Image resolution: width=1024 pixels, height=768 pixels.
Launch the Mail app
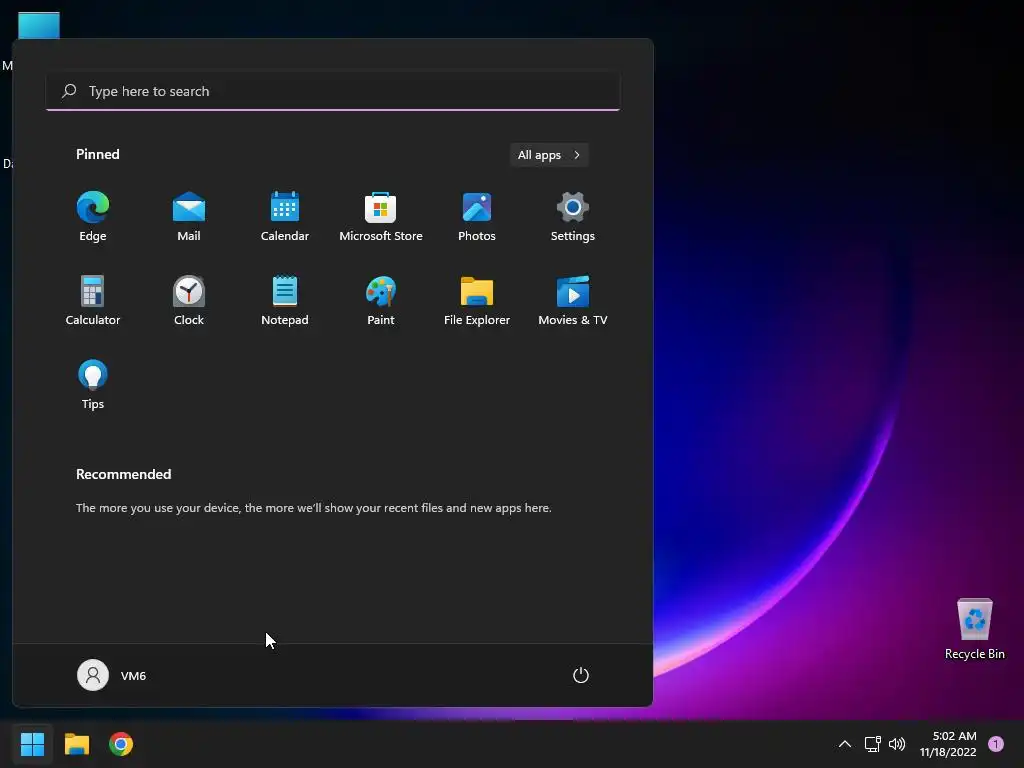[189, 216]
